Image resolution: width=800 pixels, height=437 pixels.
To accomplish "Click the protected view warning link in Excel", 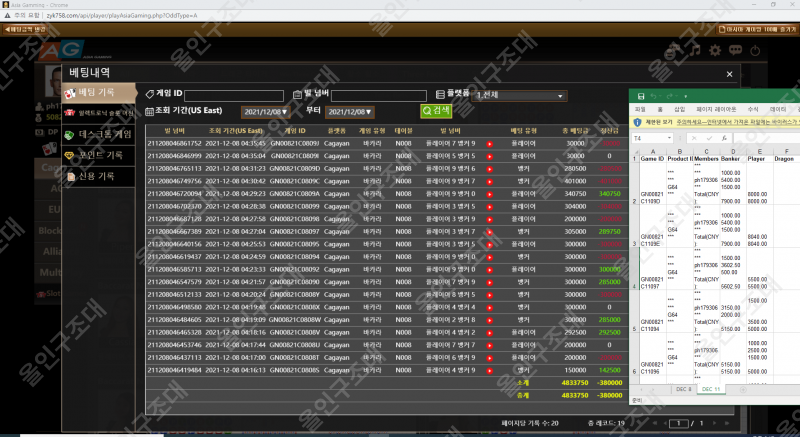I will click(738, 122).
